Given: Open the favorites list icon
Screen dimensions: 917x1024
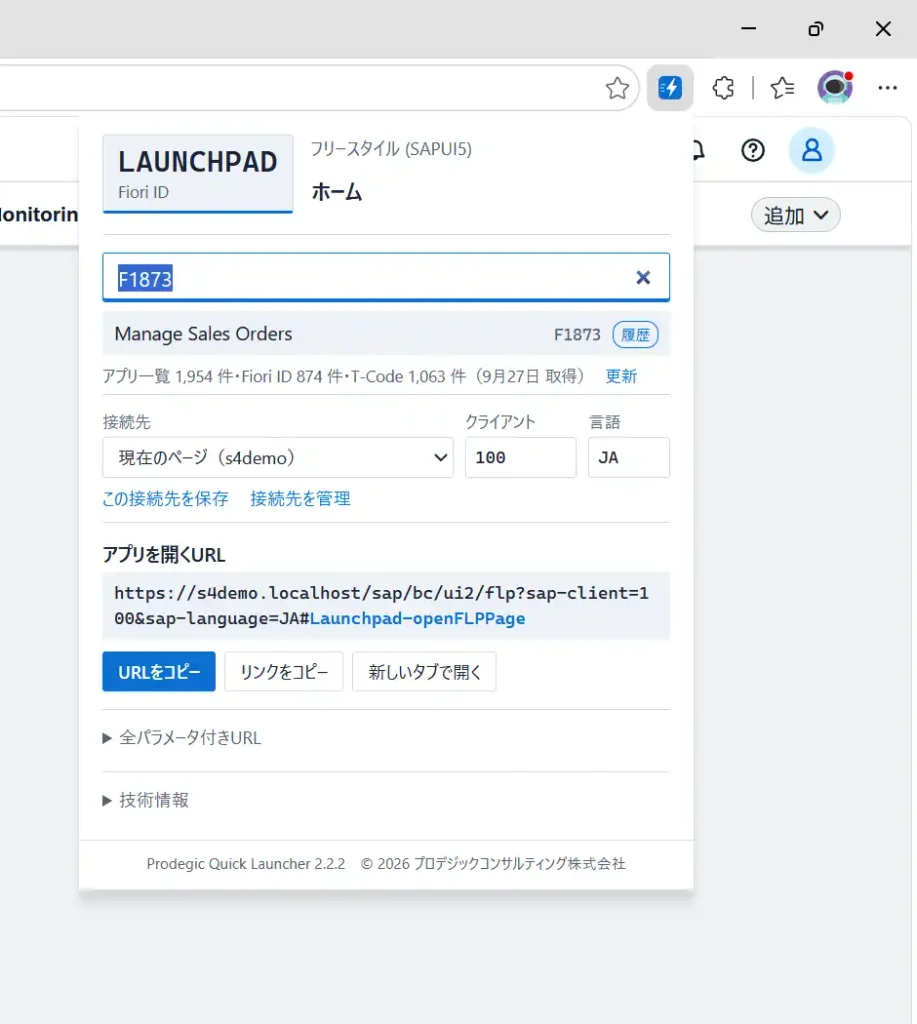Looking at the screenshot, I should point(782,88).
